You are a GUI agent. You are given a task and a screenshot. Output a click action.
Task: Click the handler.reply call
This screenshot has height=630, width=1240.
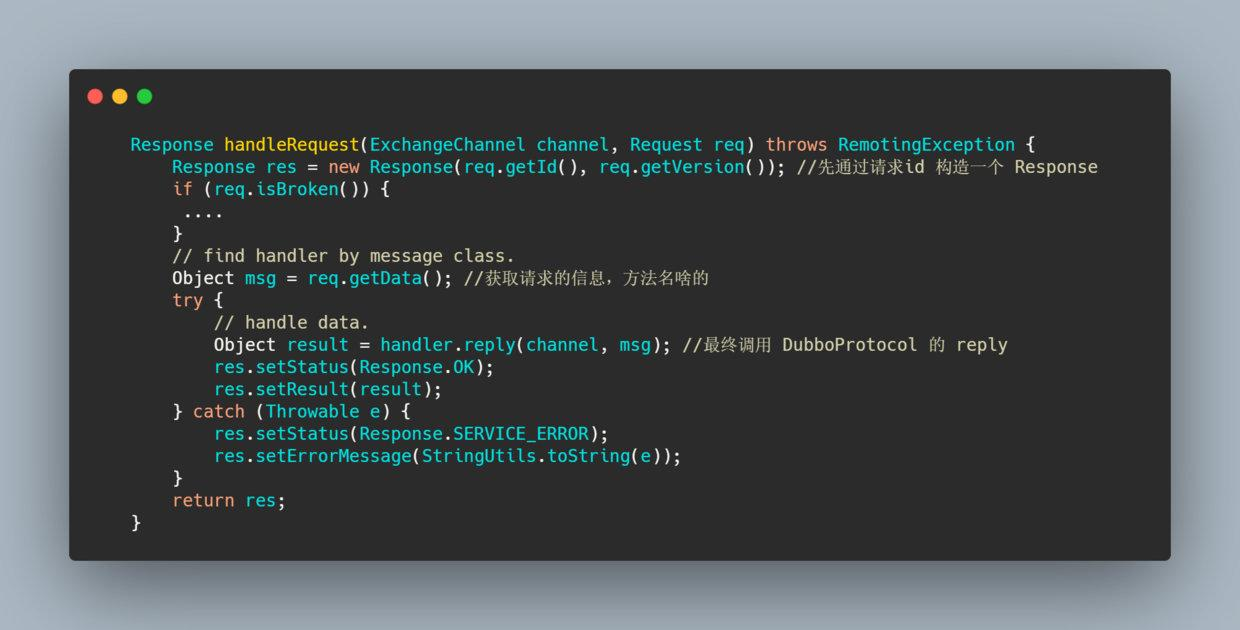(x=447, y=345)
